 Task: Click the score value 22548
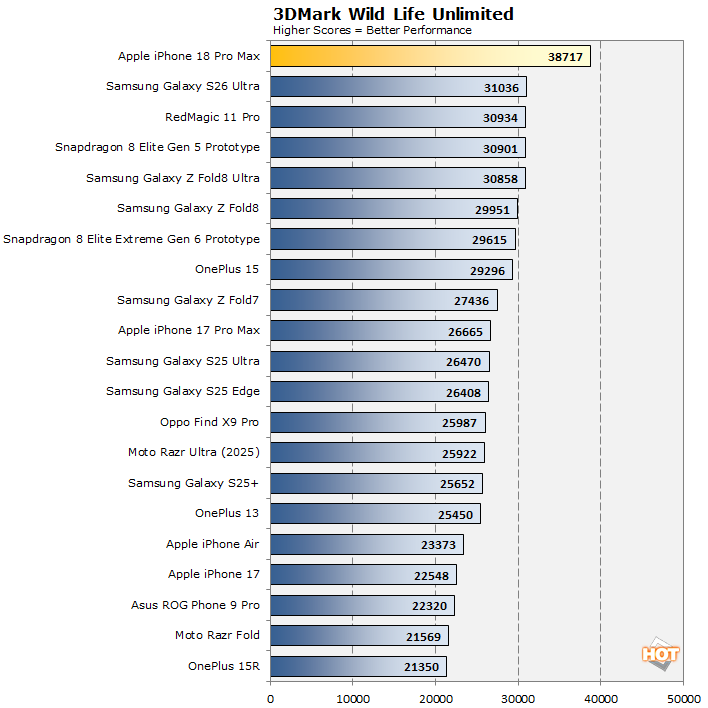point(431,575)
